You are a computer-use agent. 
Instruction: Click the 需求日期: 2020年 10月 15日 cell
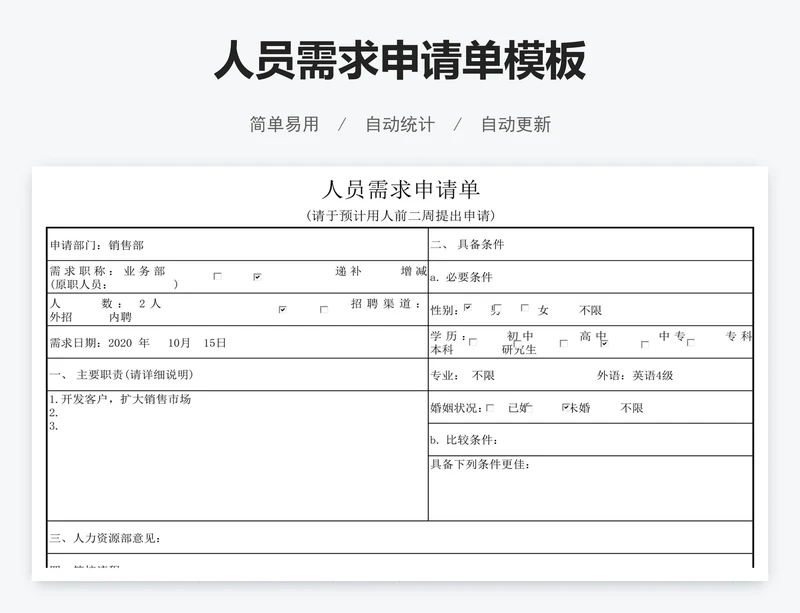click(x=237, y=342)
